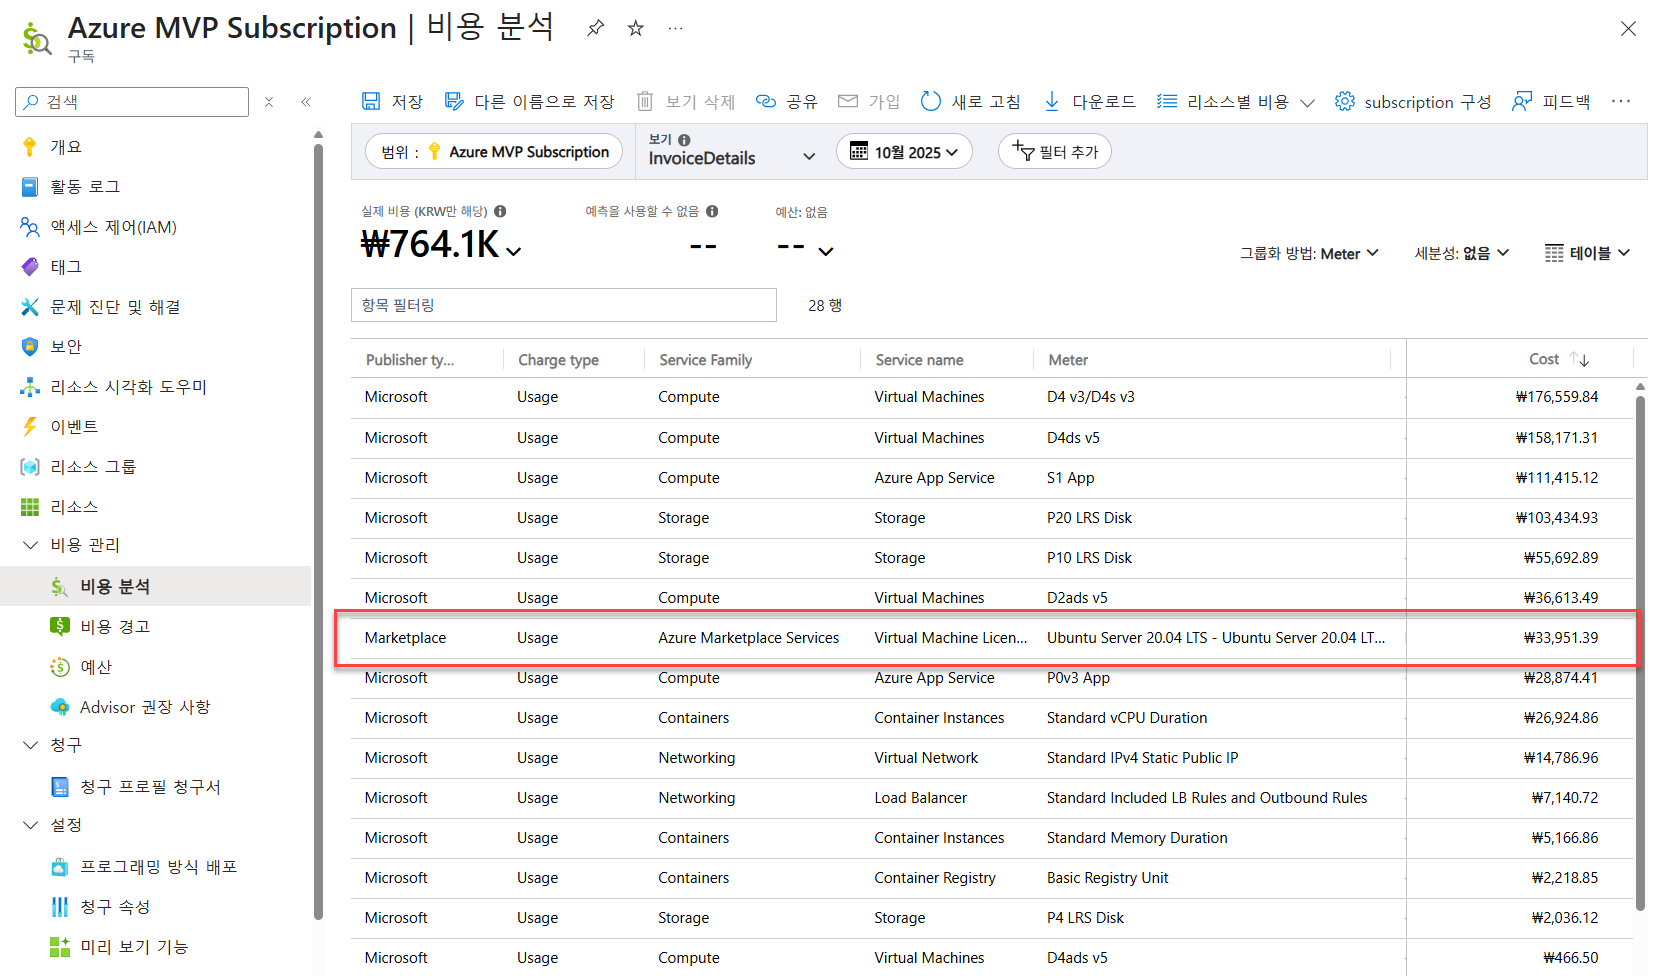Click the D4 v3/D4s v3 meter cell
The image size is (1656, 976).
(x=1091, y=397)
